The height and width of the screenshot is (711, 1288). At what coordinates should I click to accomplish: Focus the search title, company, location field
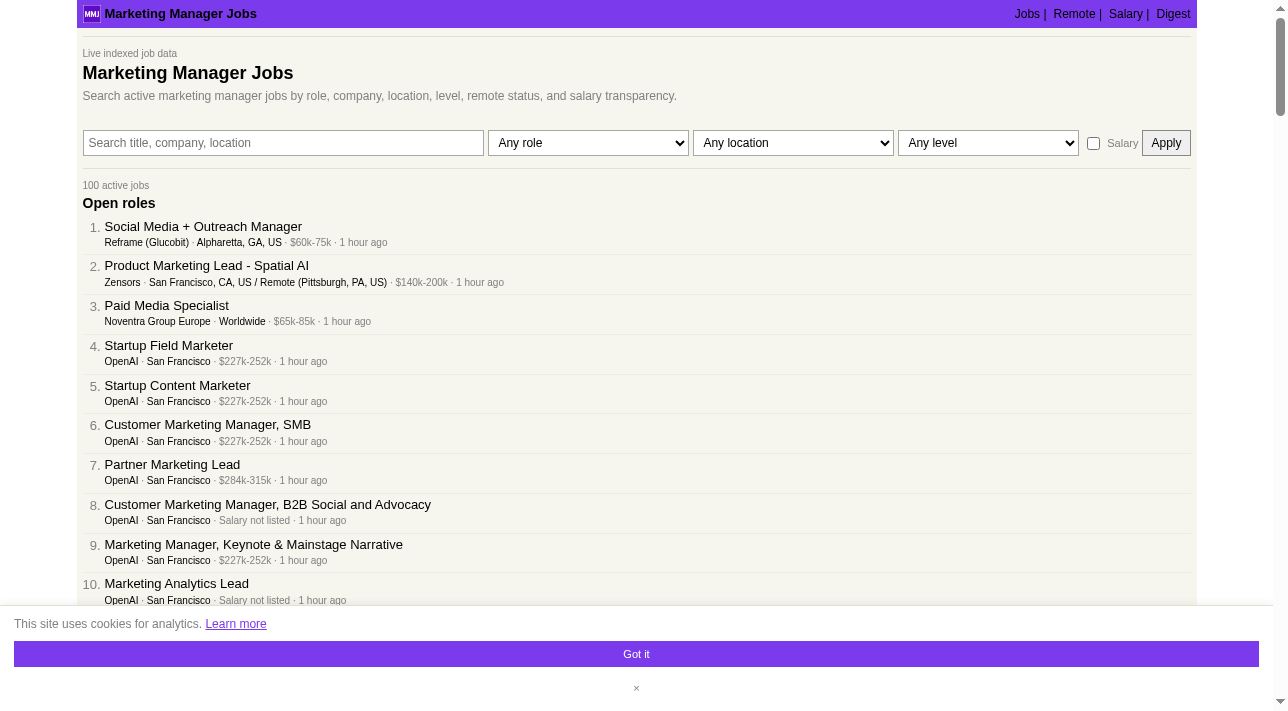[x=283, y=143]
